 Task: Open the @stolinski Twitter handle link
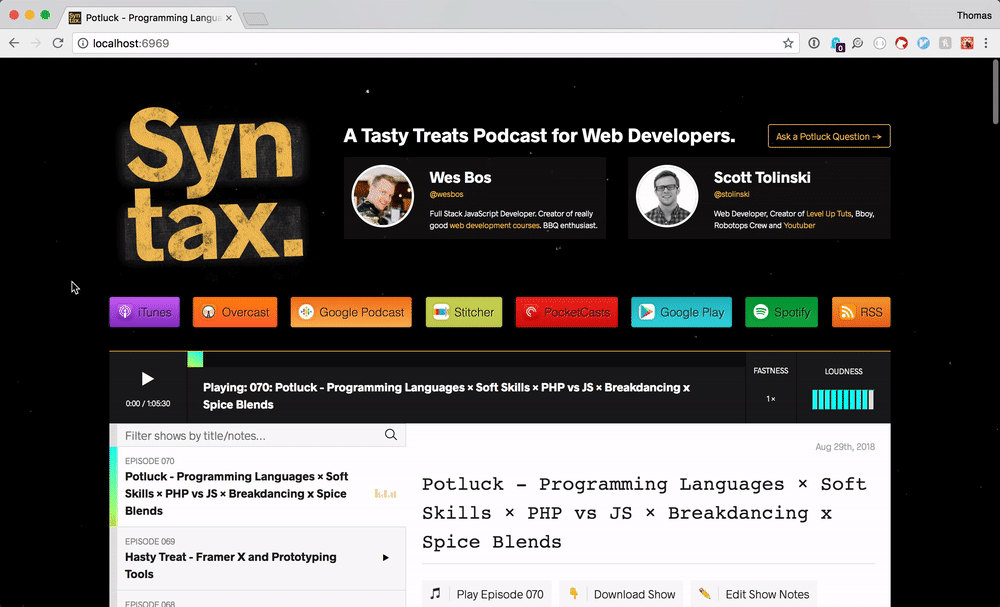[732, 194]
